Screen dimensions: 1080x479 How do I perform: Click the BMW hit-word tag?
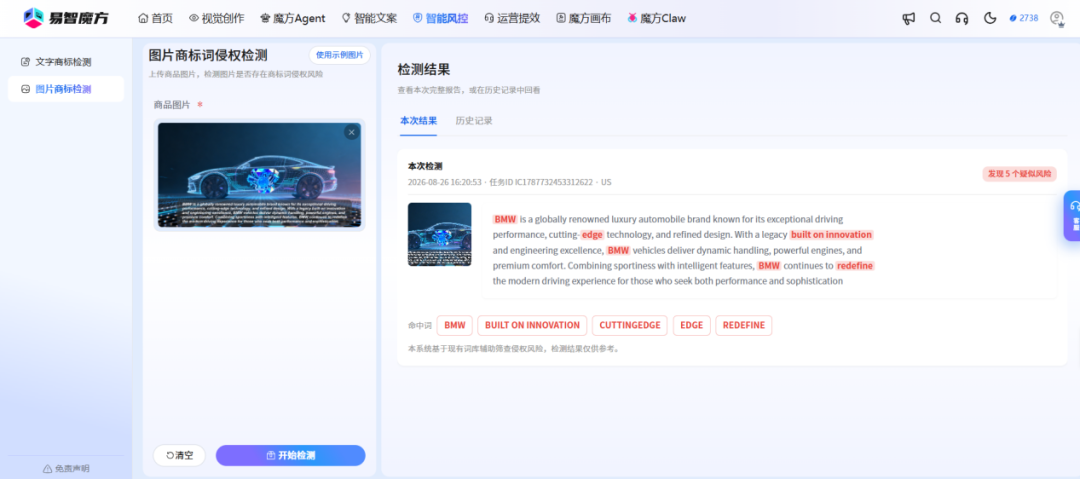(x=455, y=325)
